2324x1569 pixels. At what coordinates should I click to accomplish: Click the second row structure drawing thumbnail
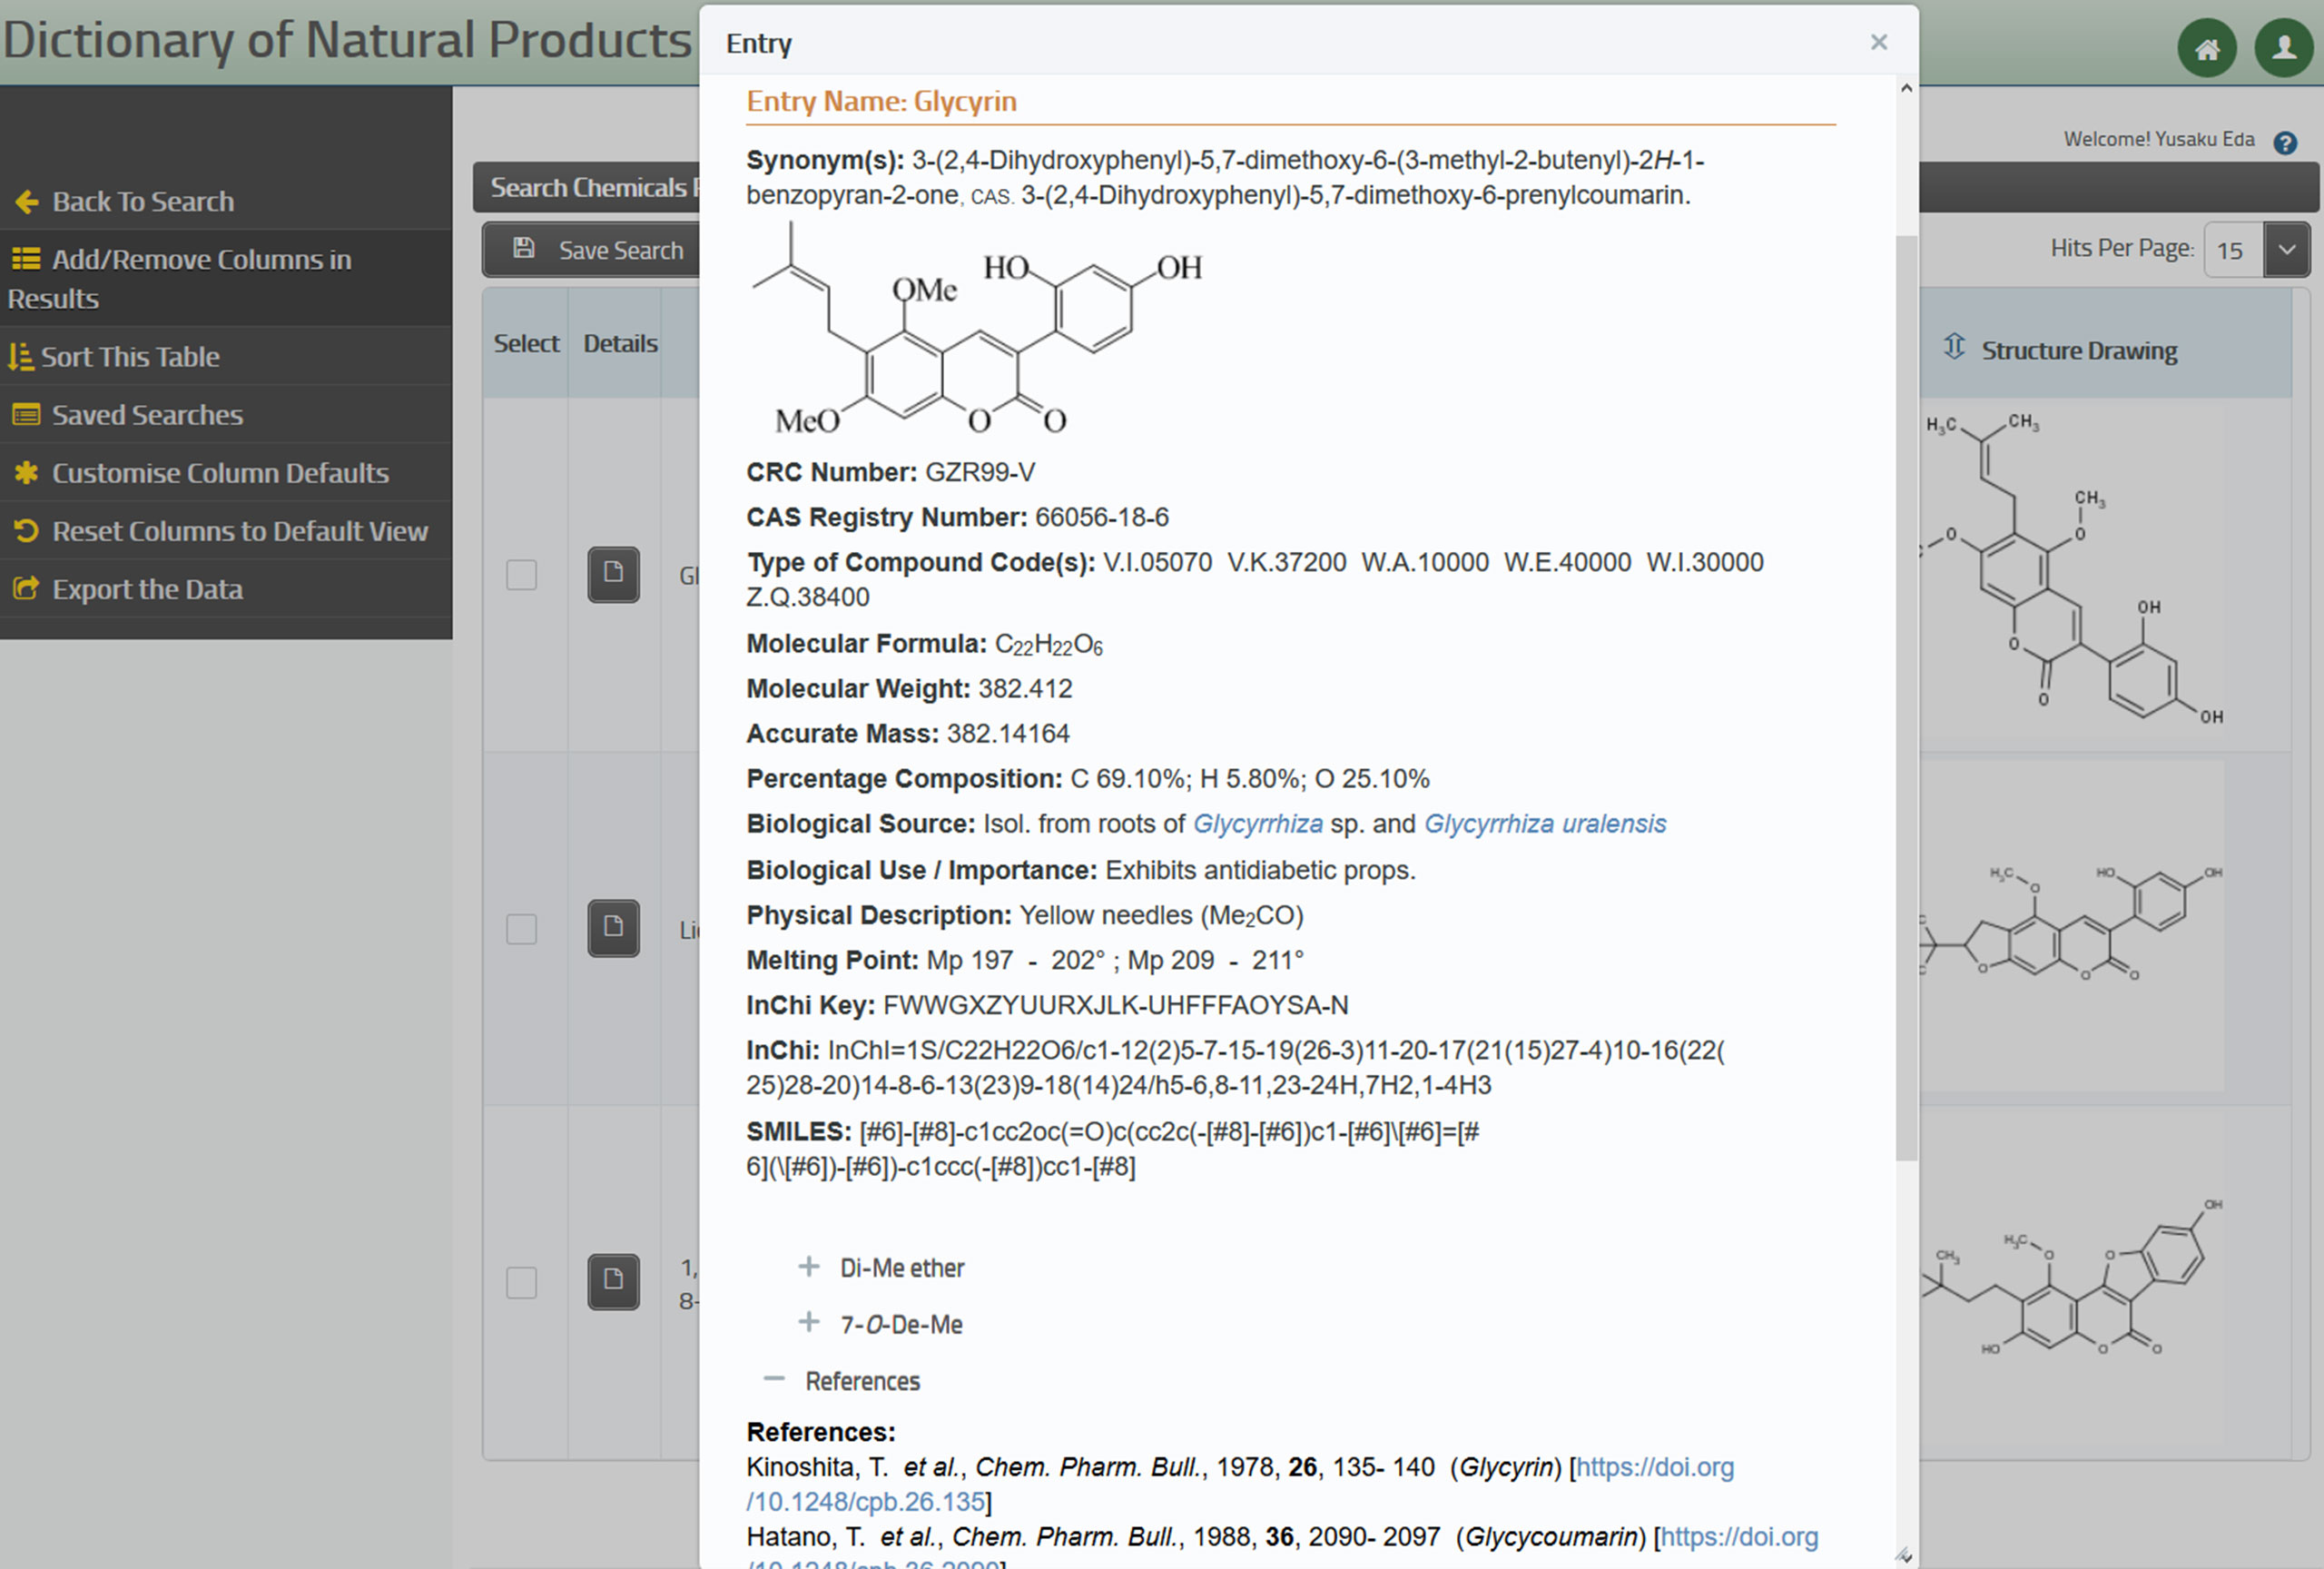tap(2070, 924)
